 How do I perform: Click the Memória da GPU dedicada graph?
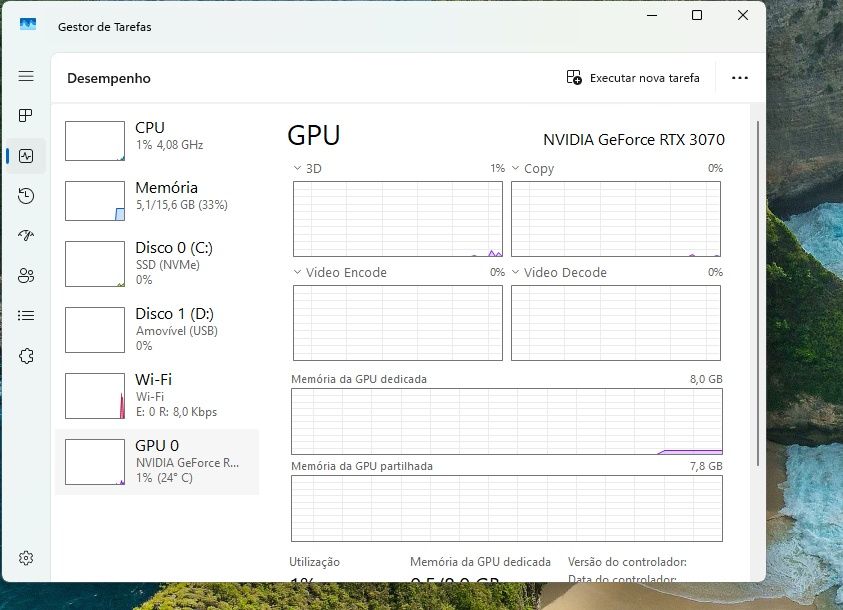(x=507, y=422)
